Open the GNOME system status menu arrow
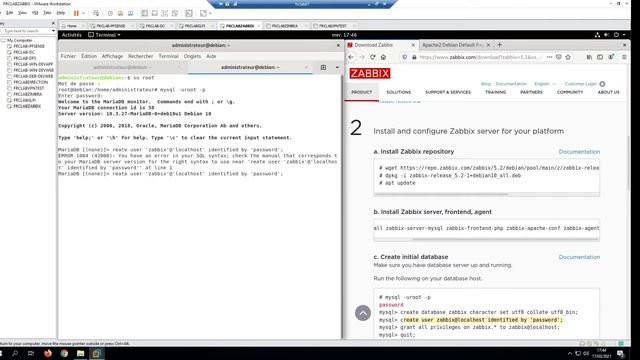 pyautogui.click(x=624, y=35)
